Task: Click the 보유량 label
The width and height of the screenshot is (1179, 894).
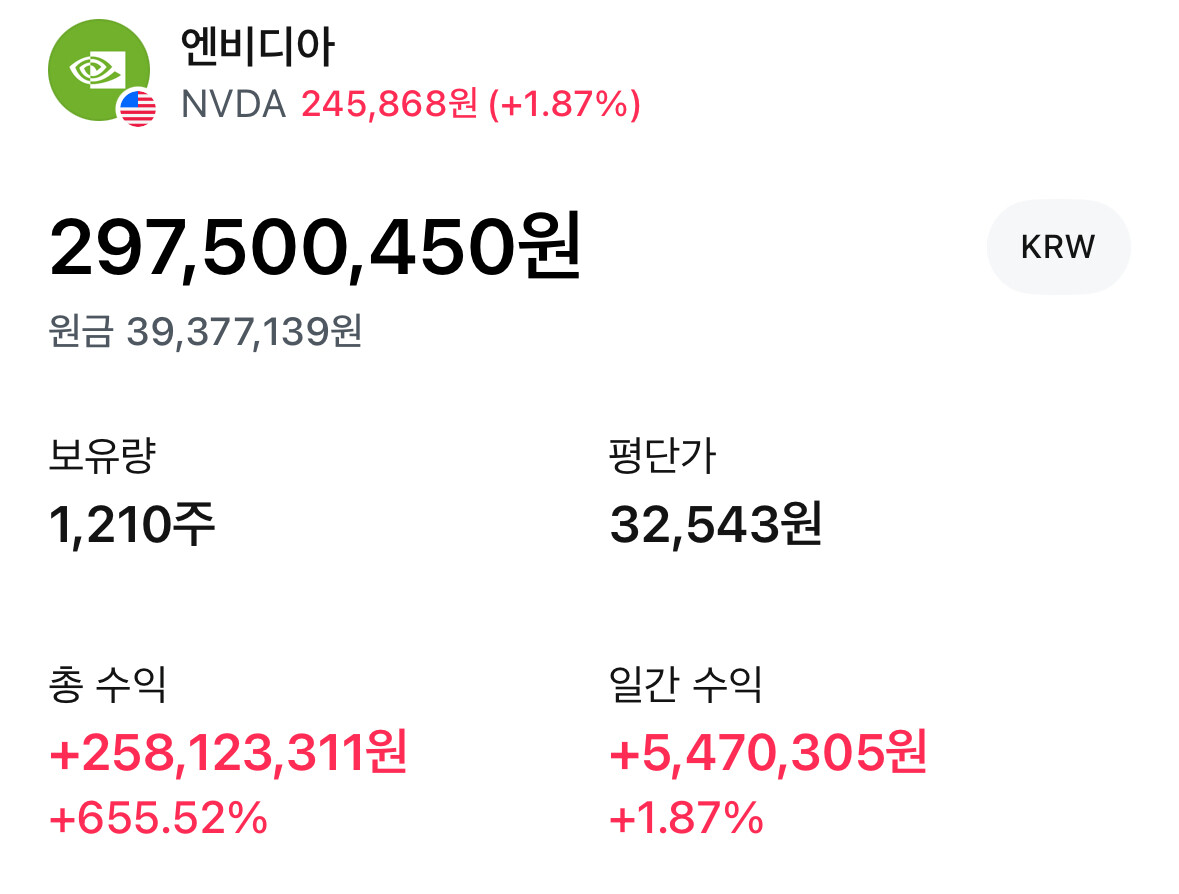Action: coord(102,457)
